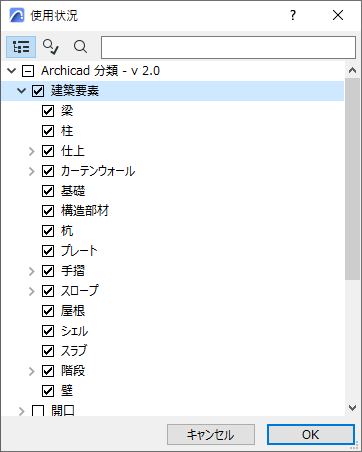The height and width of the screenshot is (452, 362).
Task: Open the help question mark button
Action: tap(293, 15)
